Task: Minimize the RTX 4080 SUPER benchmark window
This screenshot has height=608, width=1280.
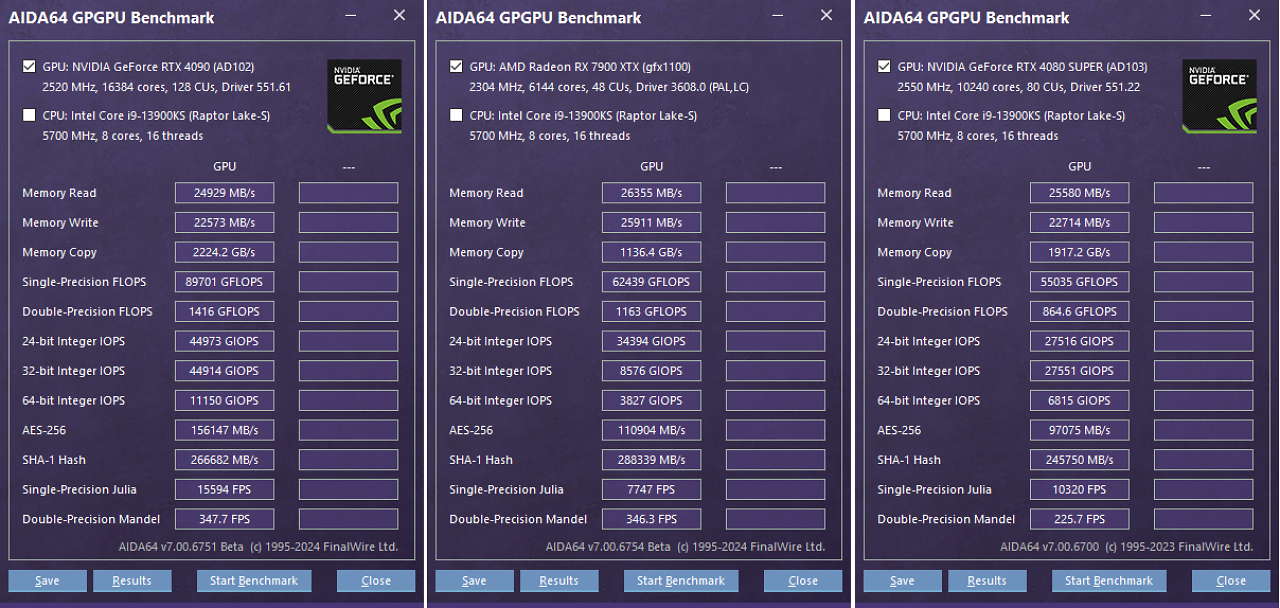Action: click(1206, 16)
